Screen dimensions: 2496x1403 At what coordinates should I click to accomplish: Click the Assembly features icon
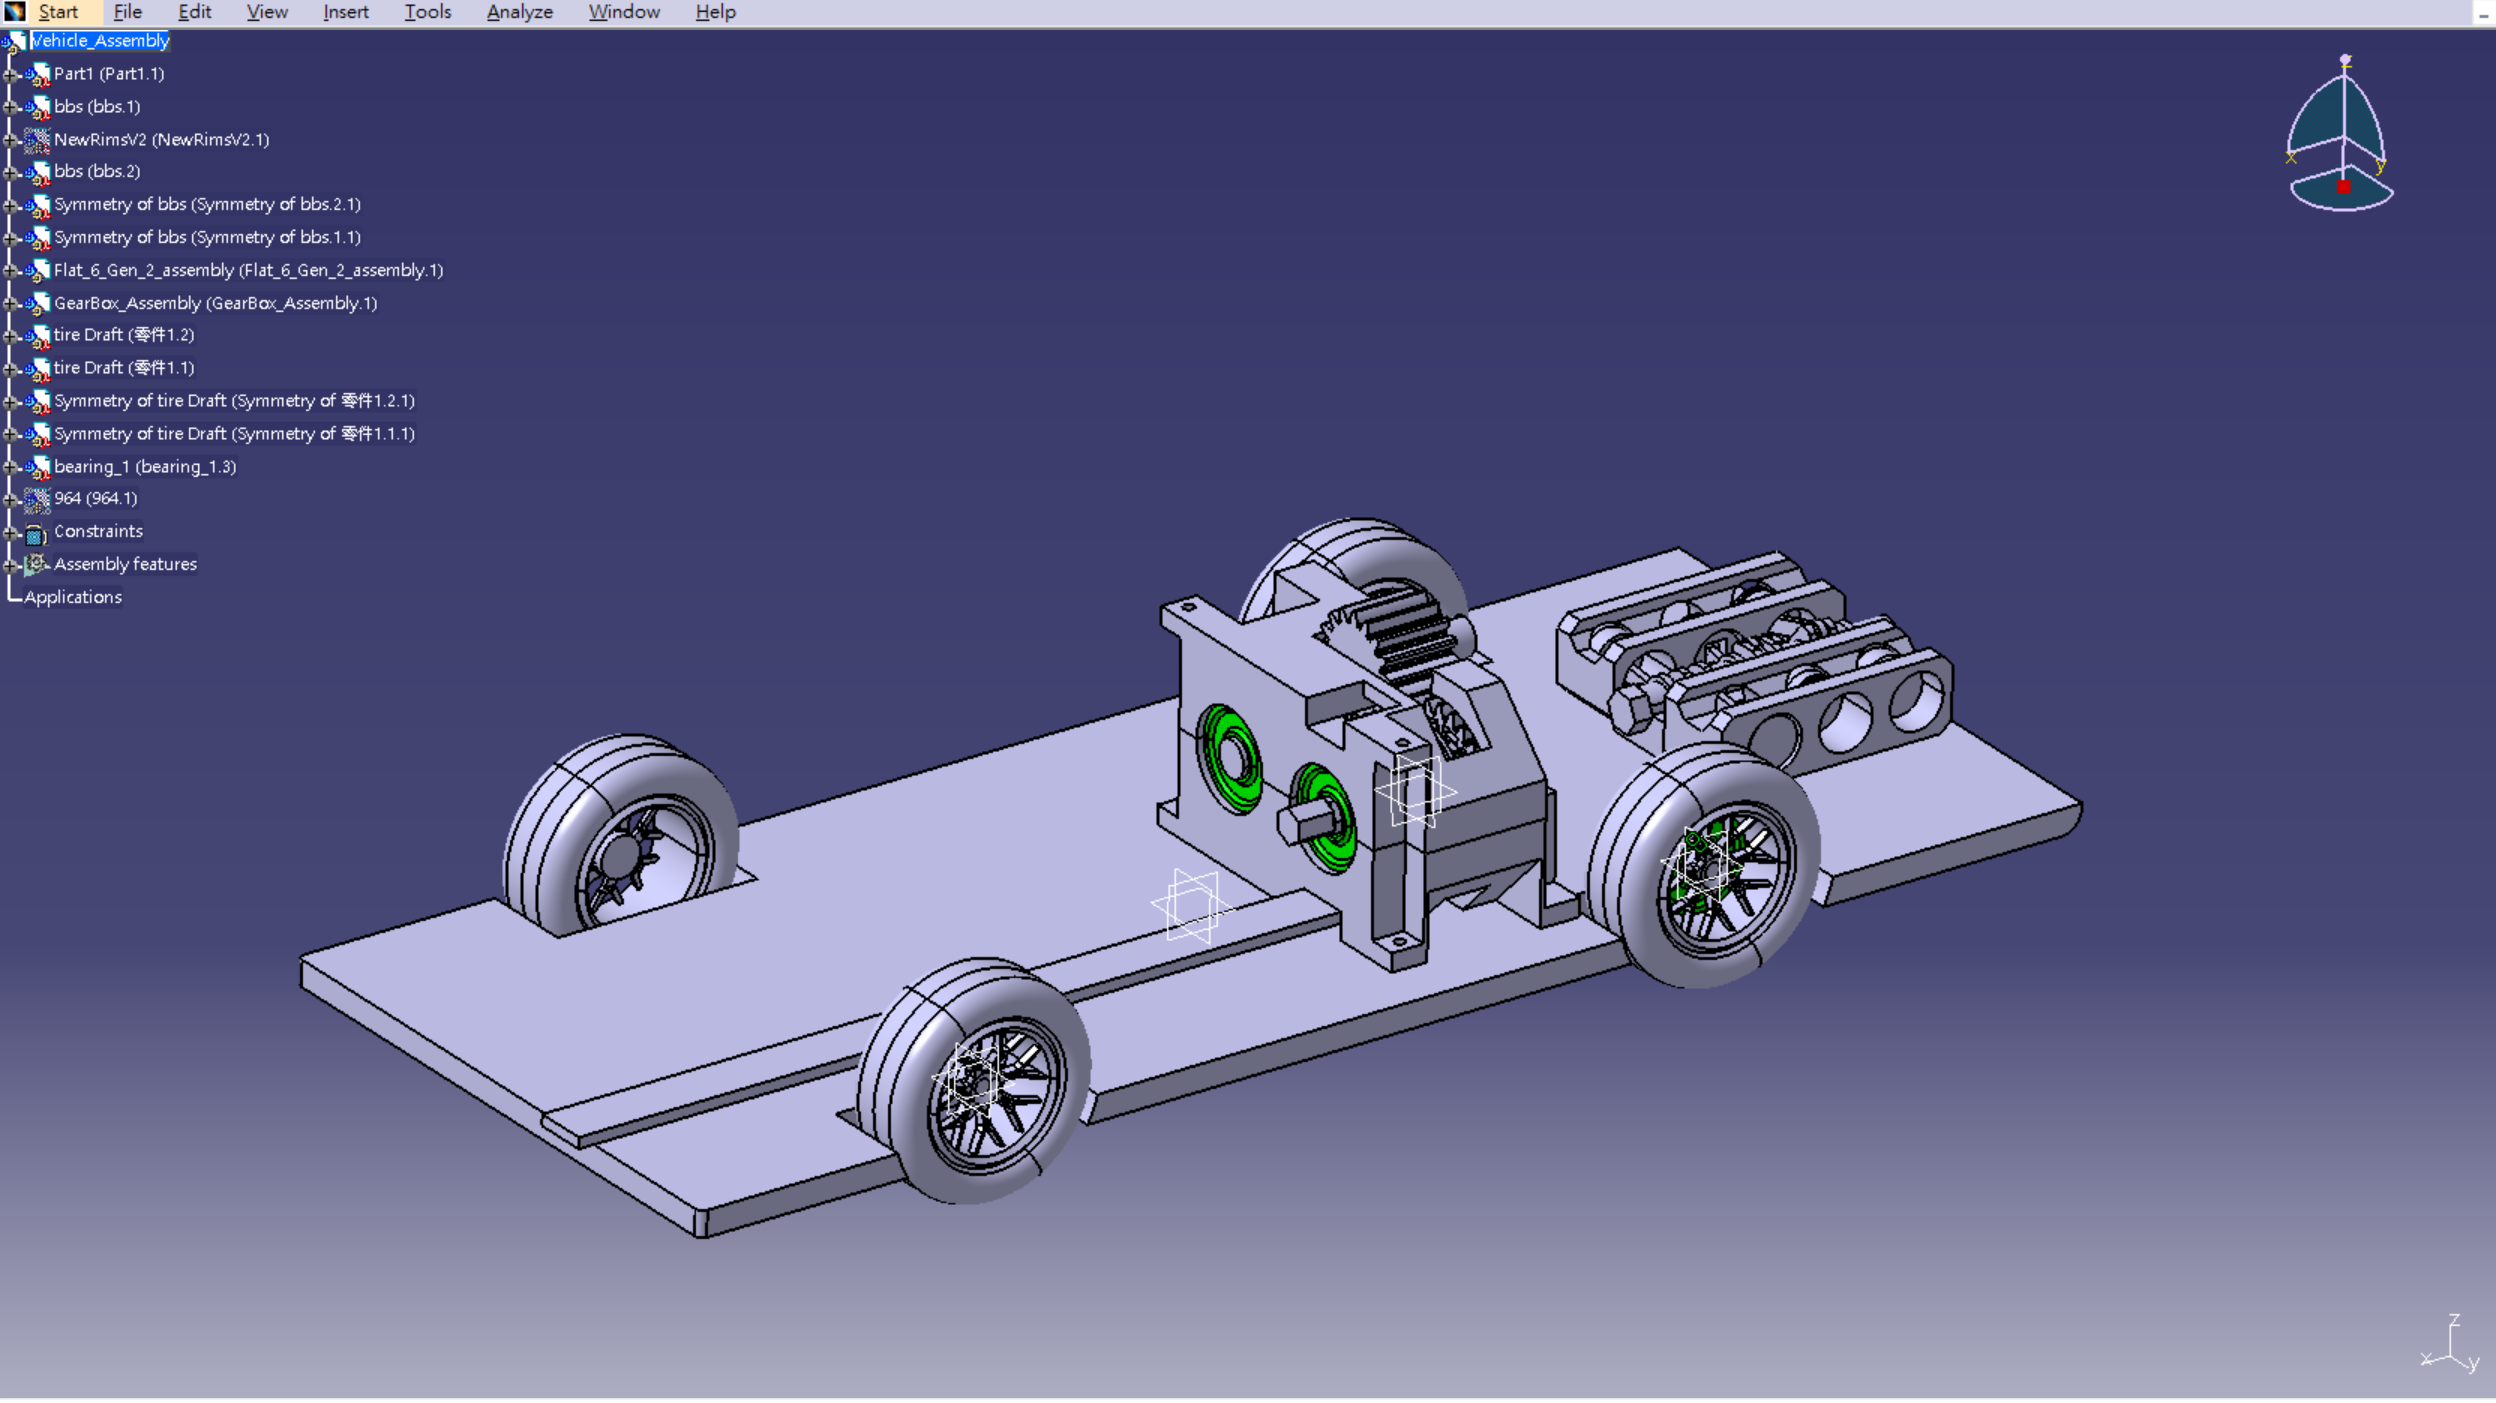click(36, 564)
